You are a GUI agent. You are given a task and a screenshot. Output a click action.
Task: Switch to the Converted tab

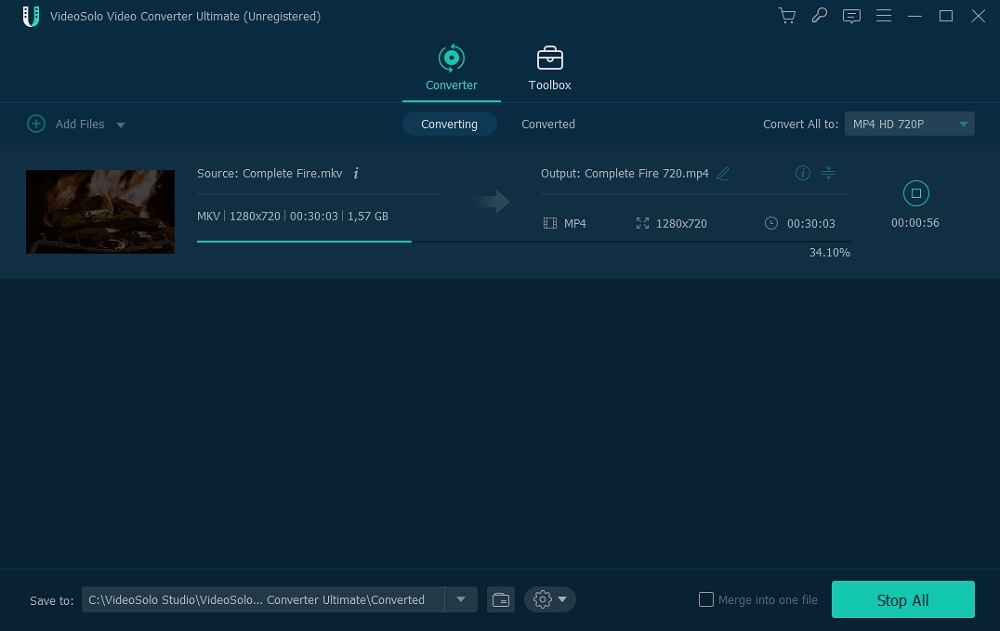click(548, 124)
